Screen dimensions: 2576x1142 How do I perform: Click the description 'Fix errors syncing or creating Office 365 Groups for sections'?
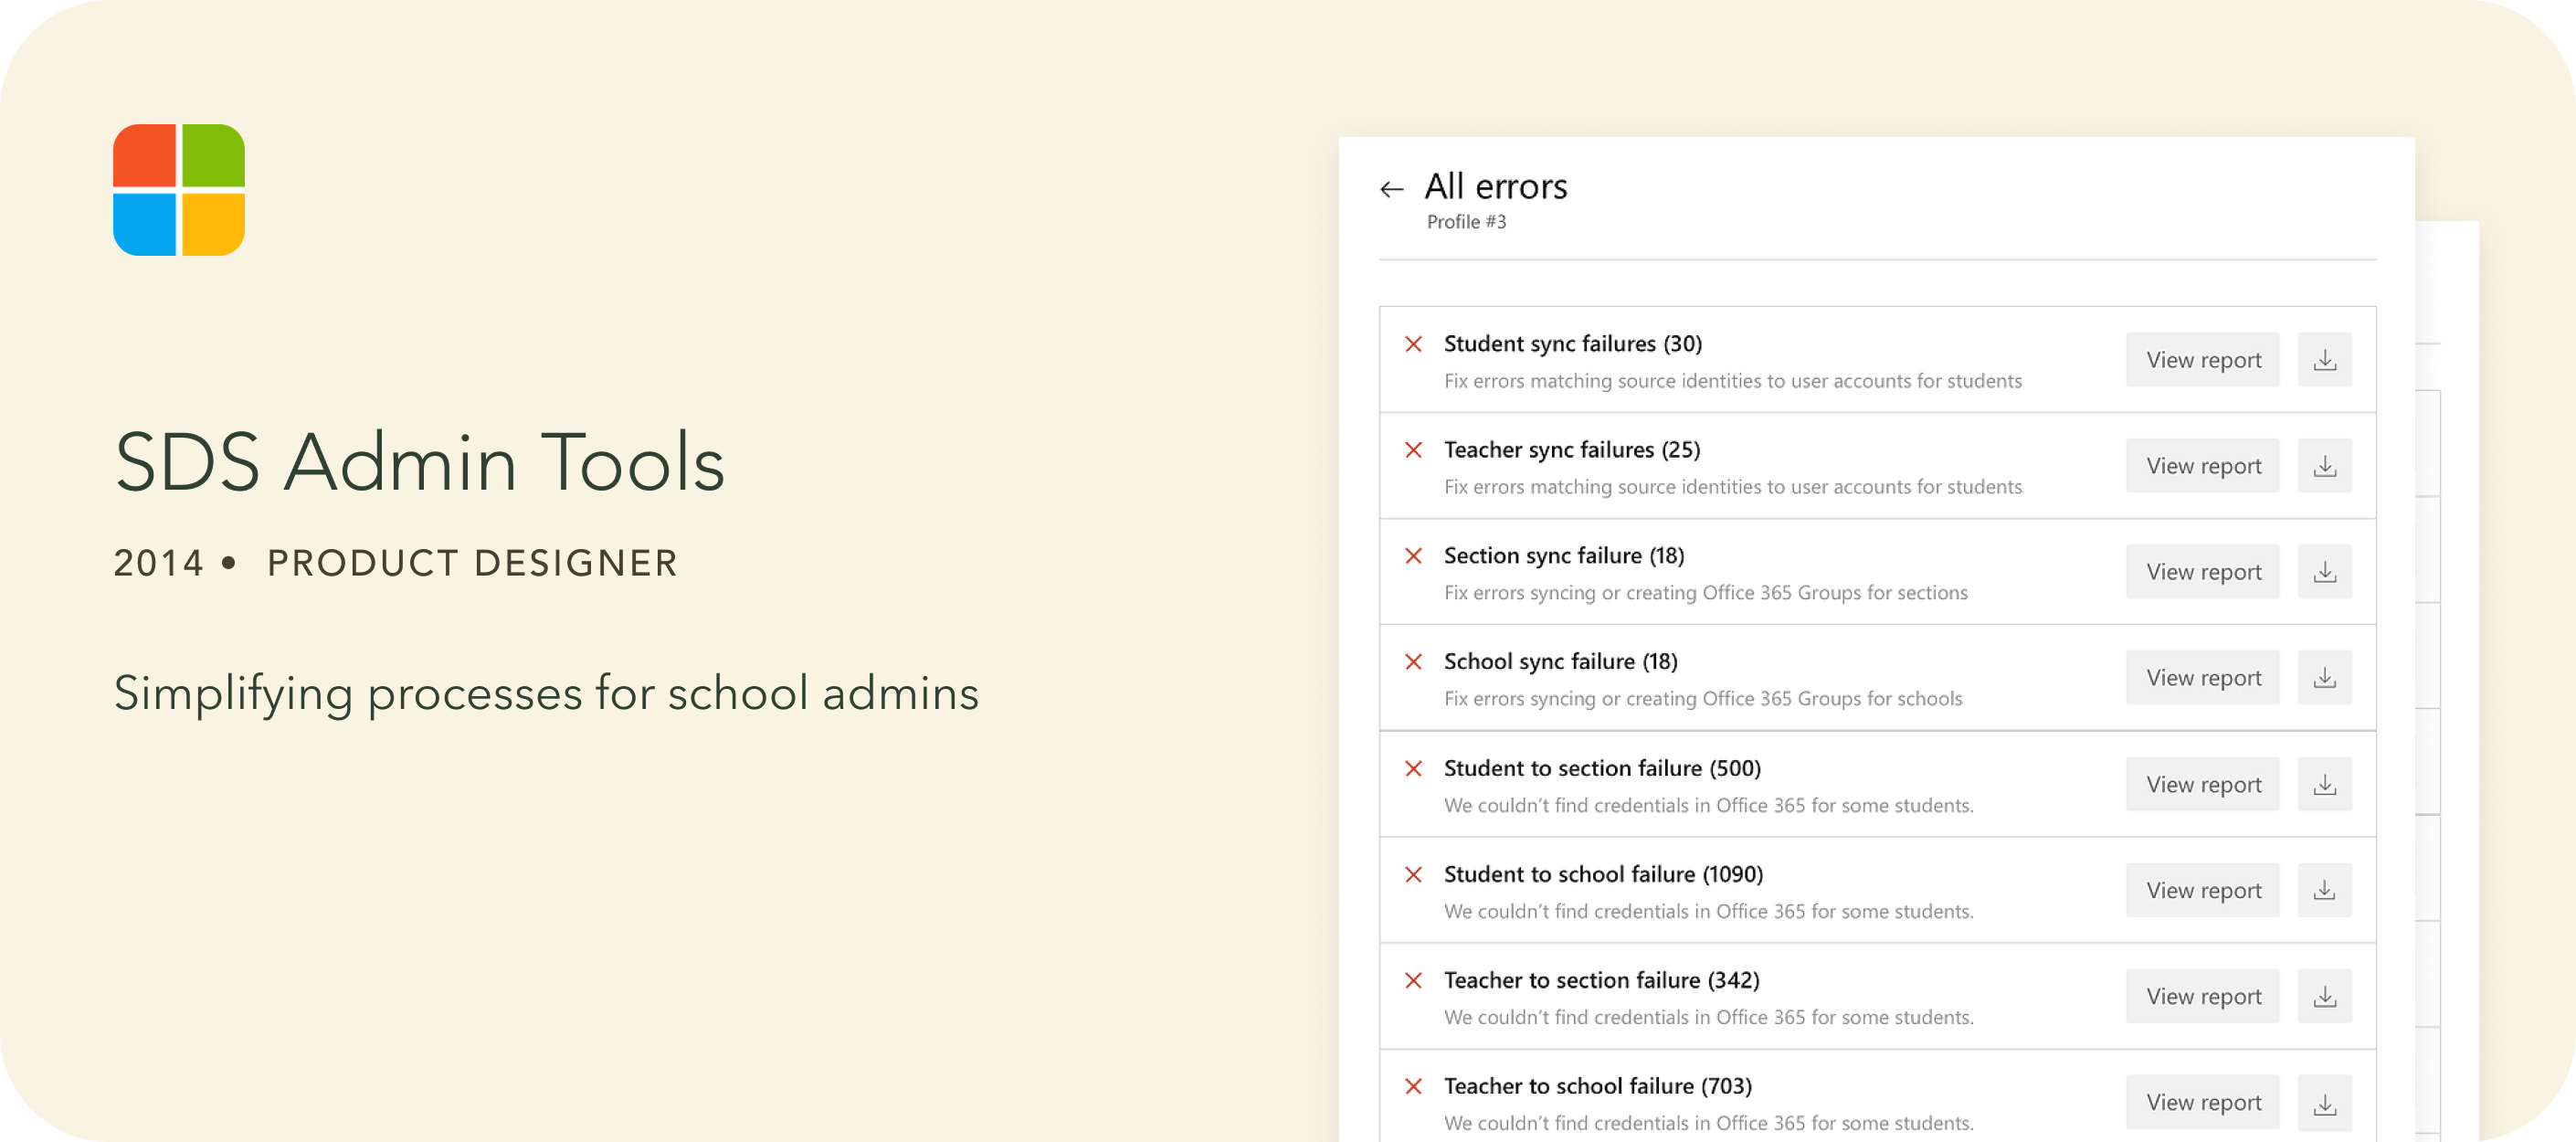click(x=1705, y=593)
